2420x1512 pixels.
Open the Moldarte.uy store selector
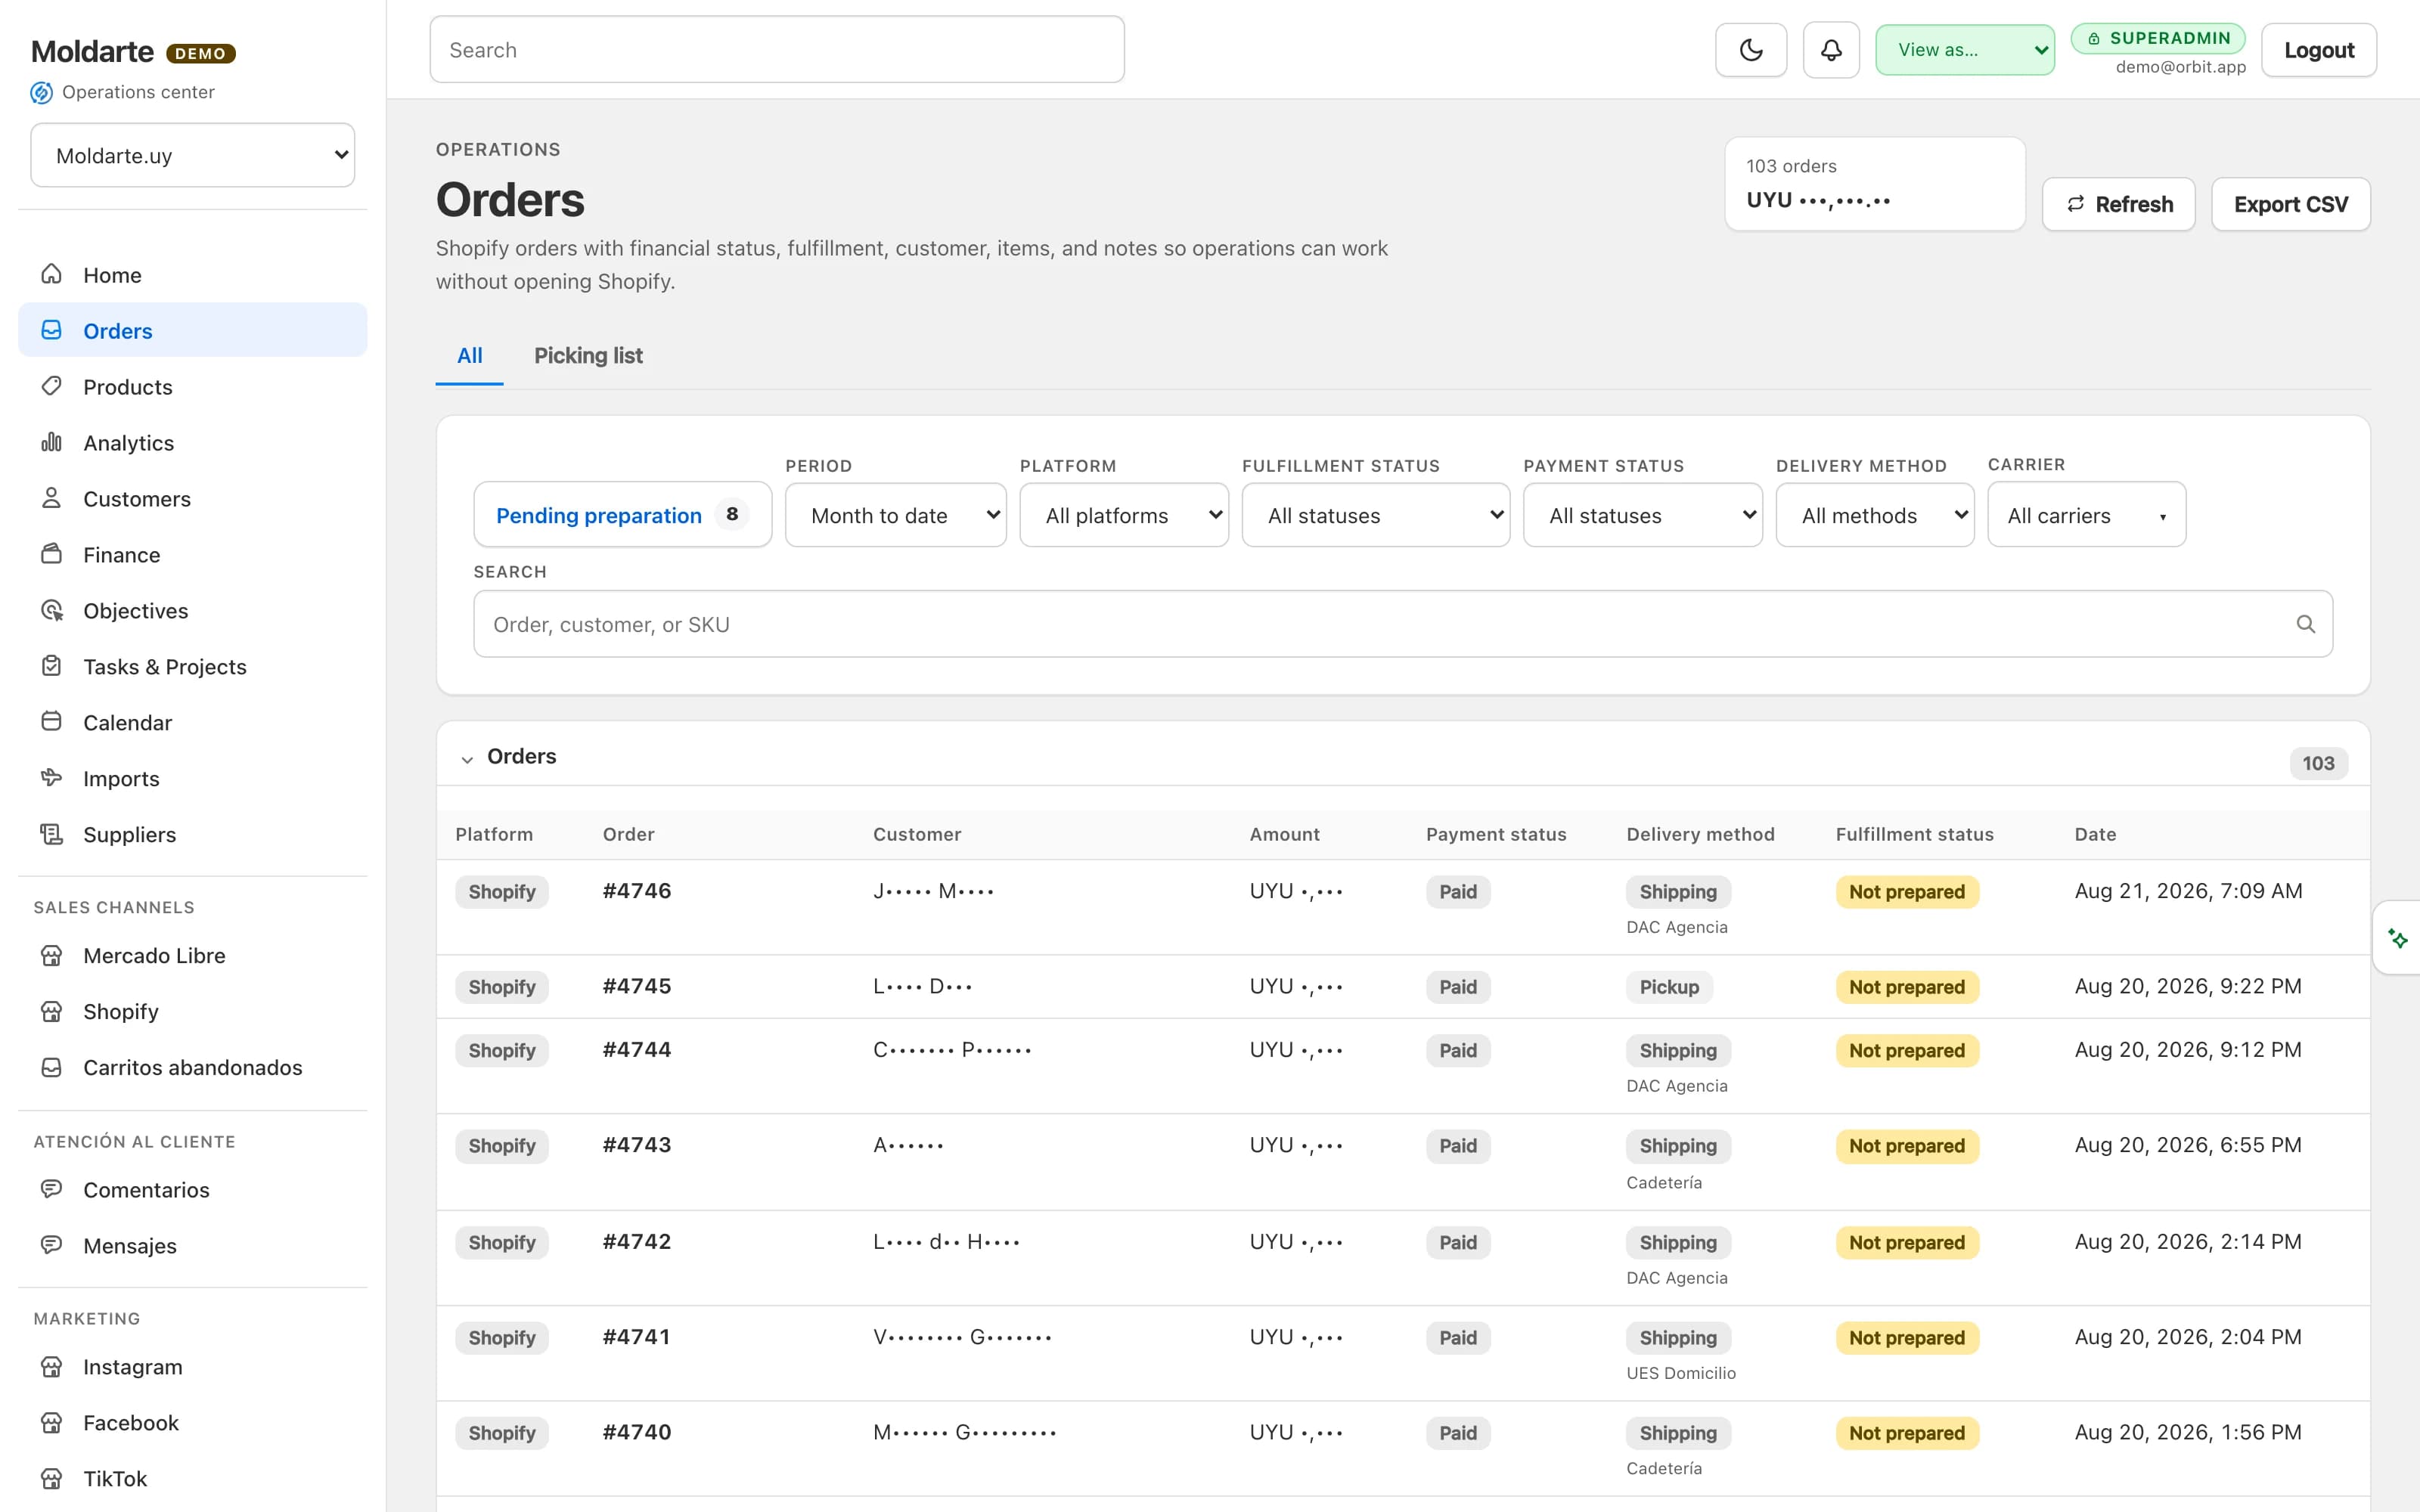193,155
